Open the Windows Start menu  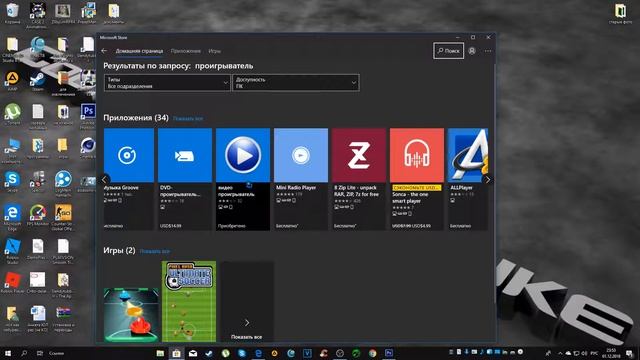coord(7,353)
